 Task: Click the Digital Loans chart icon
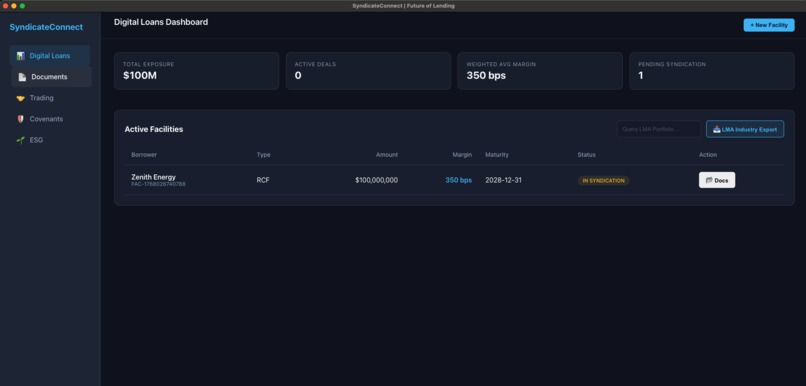coord(21,56)
